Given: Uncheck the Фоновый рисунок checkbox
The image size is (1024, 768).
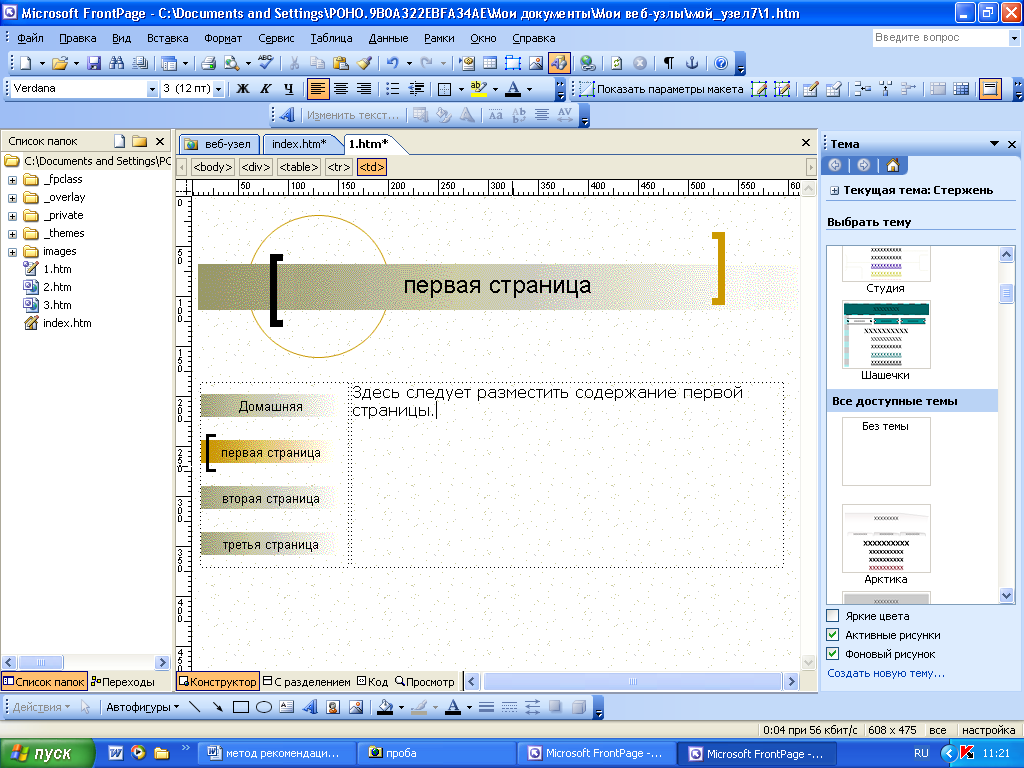Looking at the screenshot, I should (x=833, y=653).
